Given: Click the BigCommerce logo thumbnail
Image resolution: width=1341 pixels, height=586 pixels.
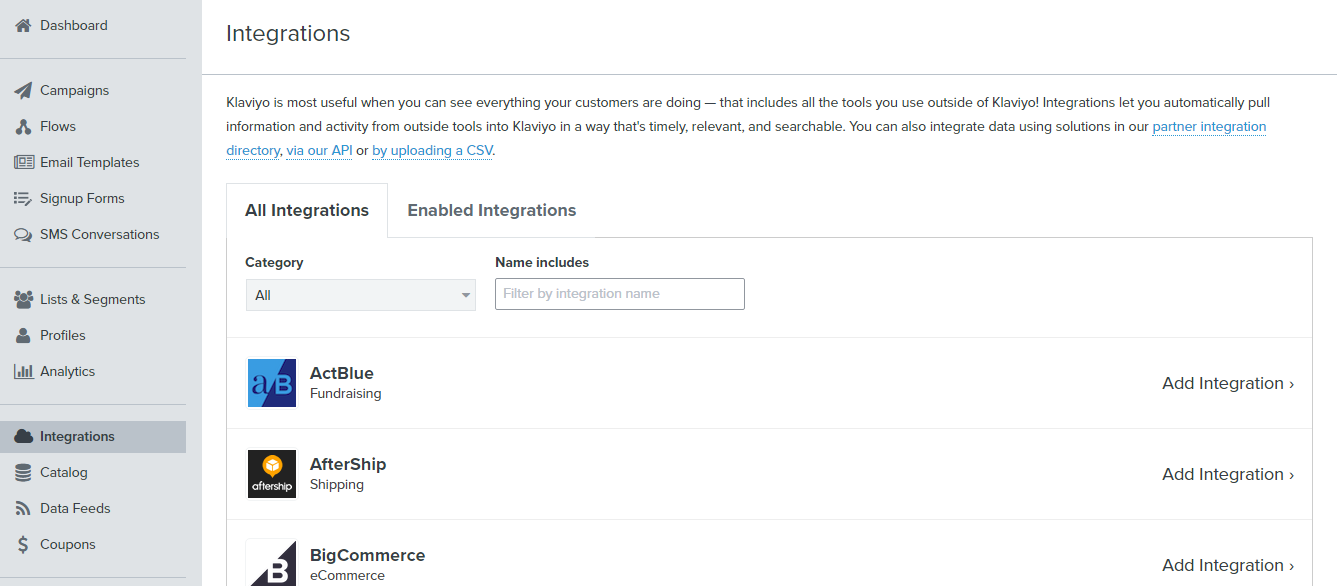Looking at the screenshot, I should (x=272, y=563).
